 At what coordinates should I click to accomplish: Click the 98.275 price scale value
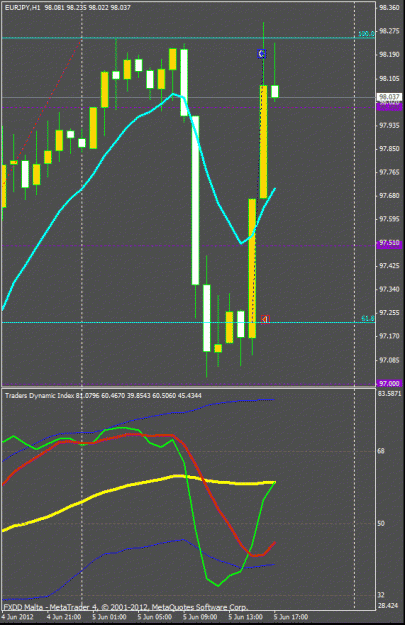pyautogui.click(x=389, y=31)
